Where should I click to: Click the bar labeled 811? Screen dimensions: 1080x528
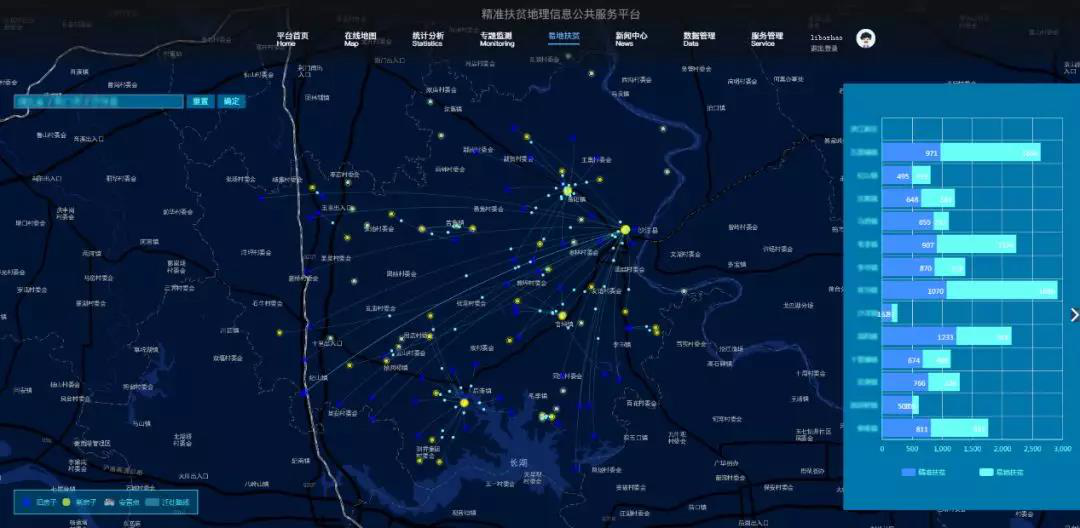pyautogui.click(x=906, y=428)
